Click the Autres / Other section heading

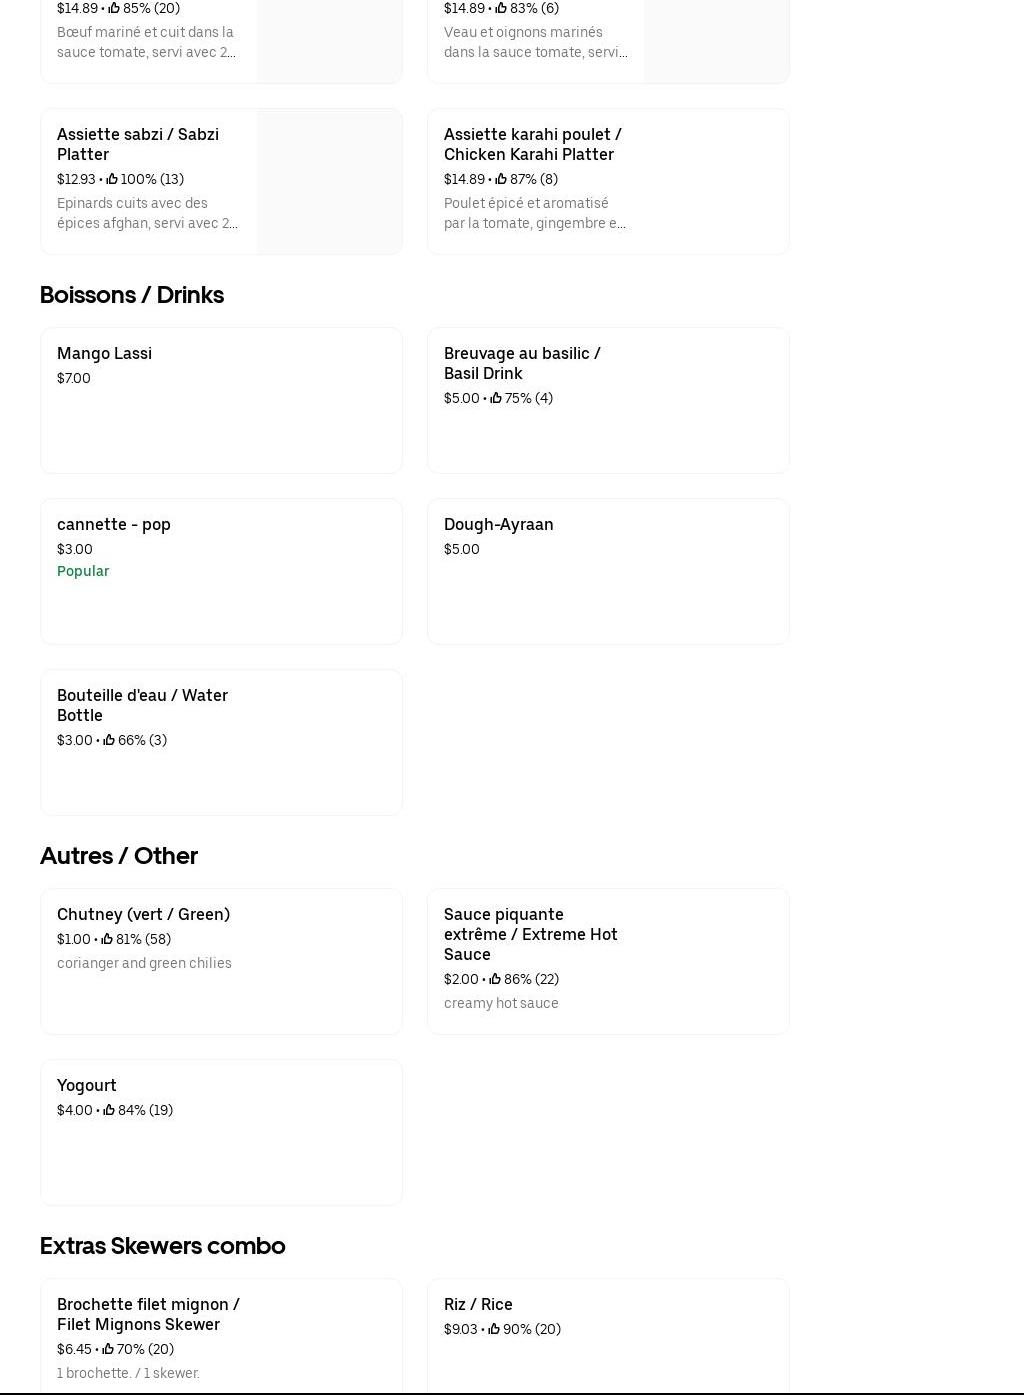tap(119, 856)
